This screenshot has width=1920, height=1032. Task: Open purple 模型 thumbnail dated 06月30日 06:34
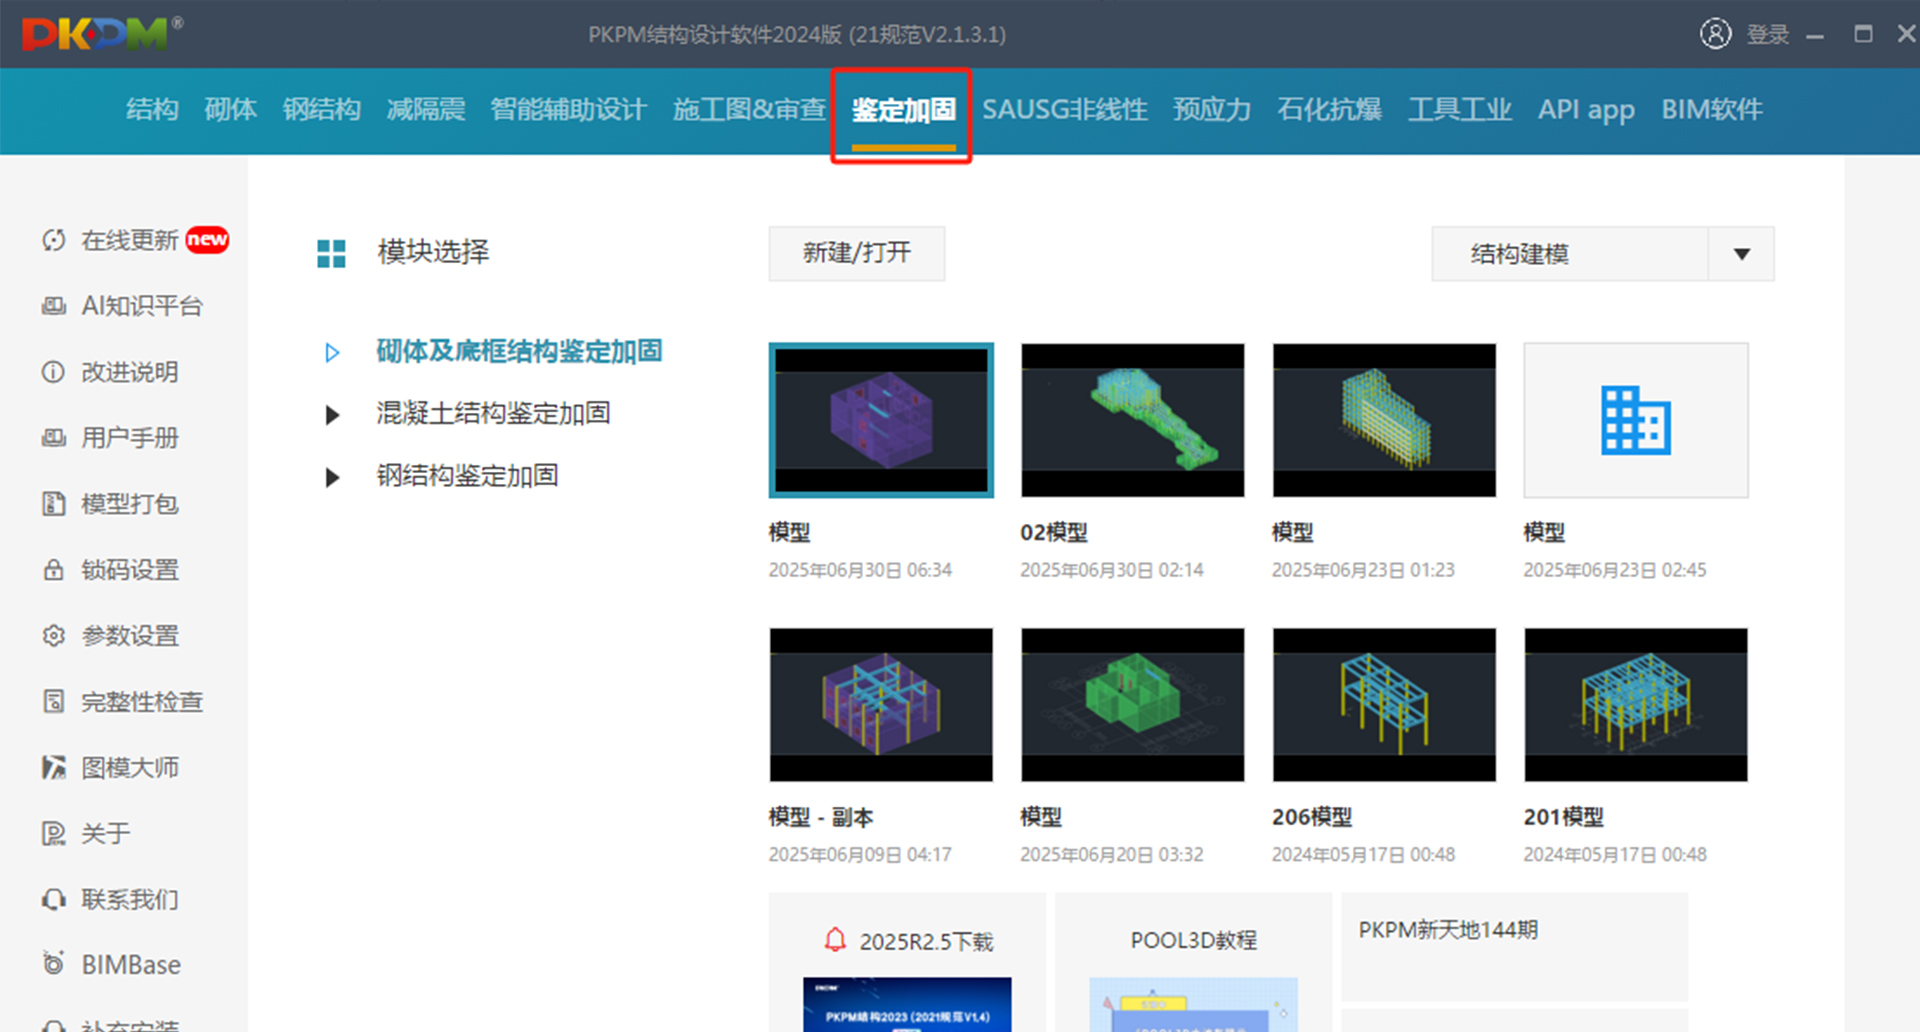(881, 420)
